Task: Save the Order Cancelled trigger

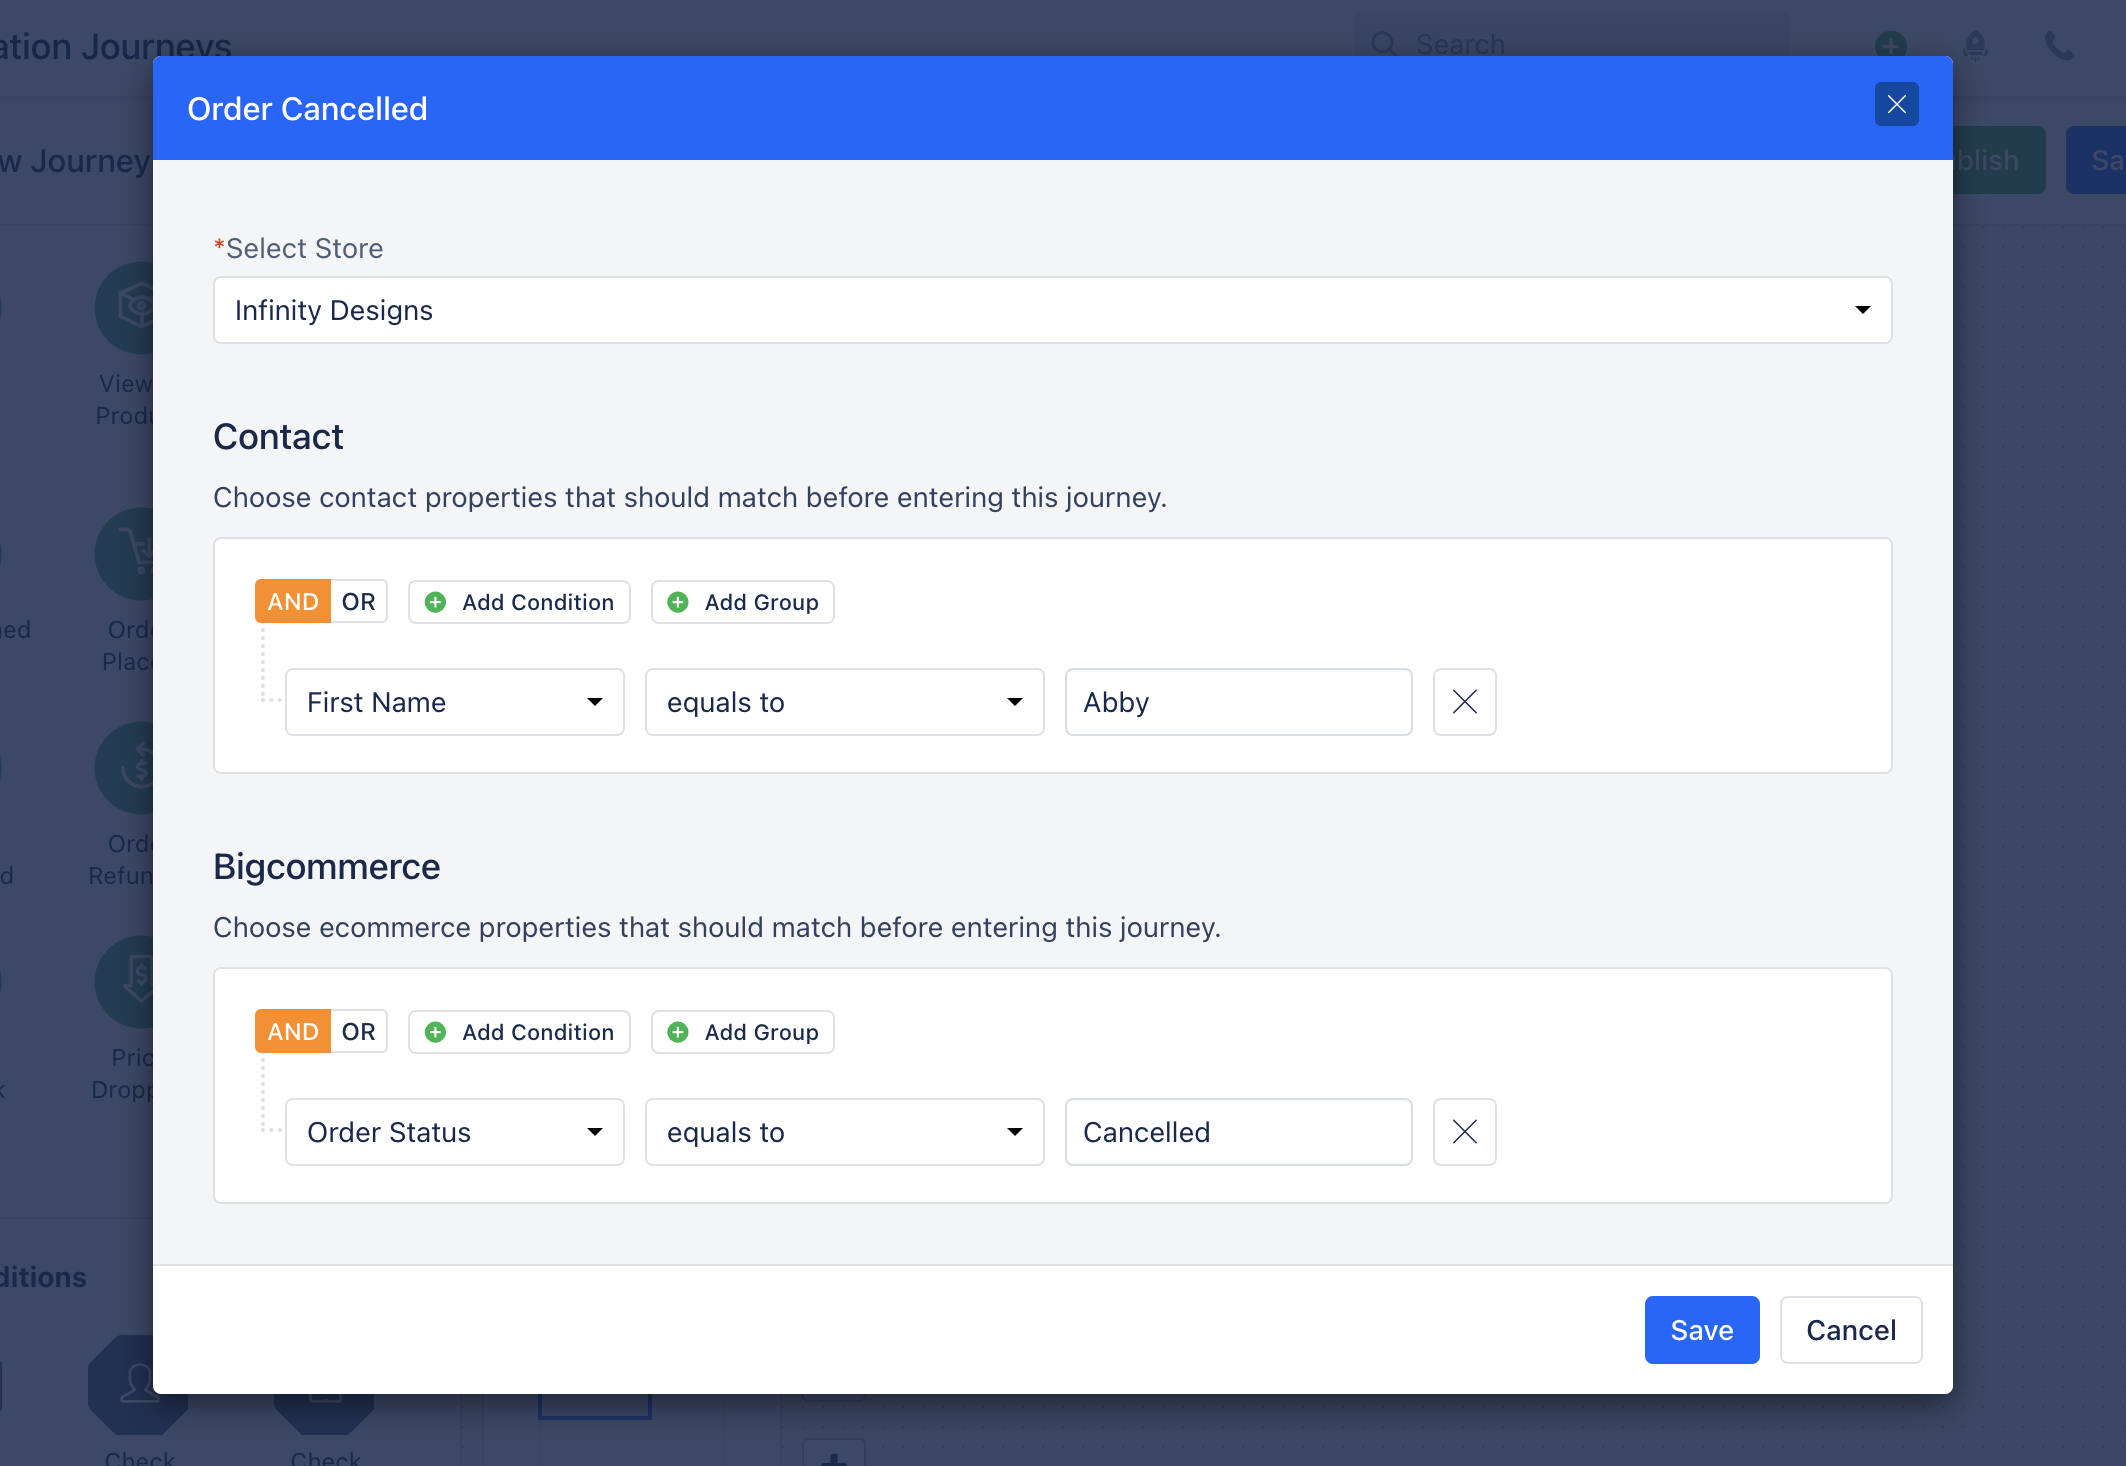Action: click(1701, 1330)
